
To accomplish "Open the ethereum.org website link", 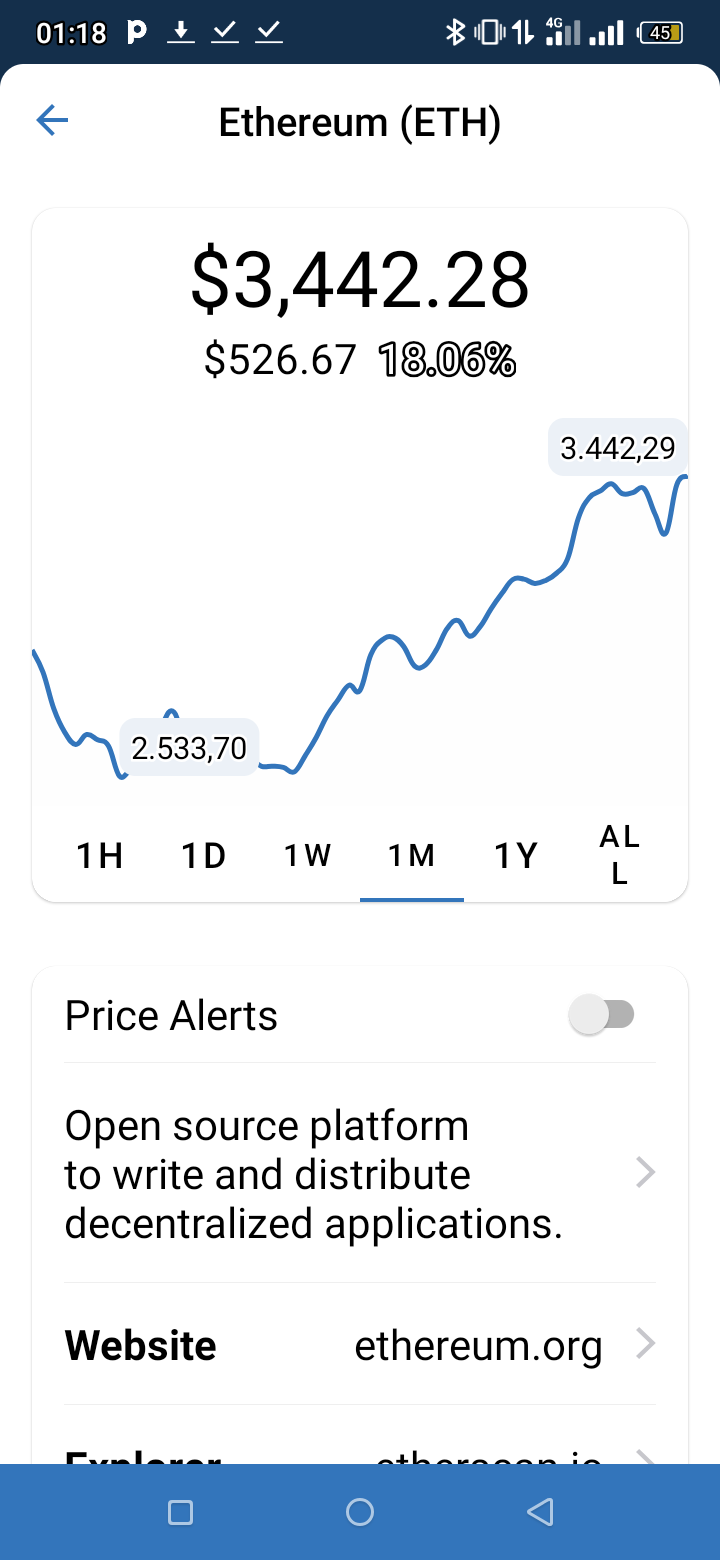I will pos(479,1346).
